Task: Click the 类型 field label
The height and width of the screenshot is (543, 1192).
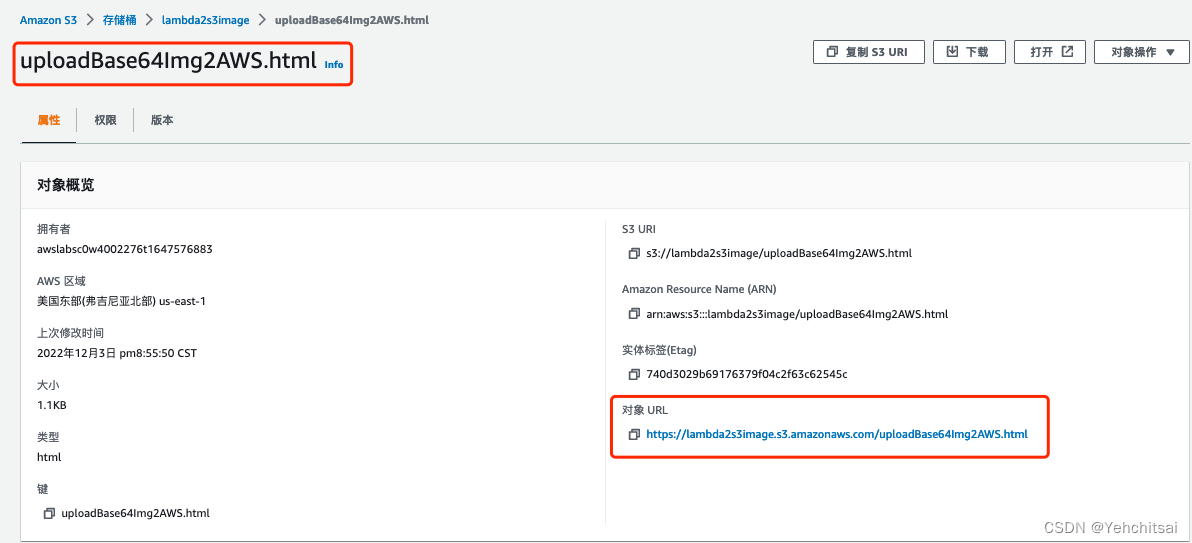Action: pos(48,437)
